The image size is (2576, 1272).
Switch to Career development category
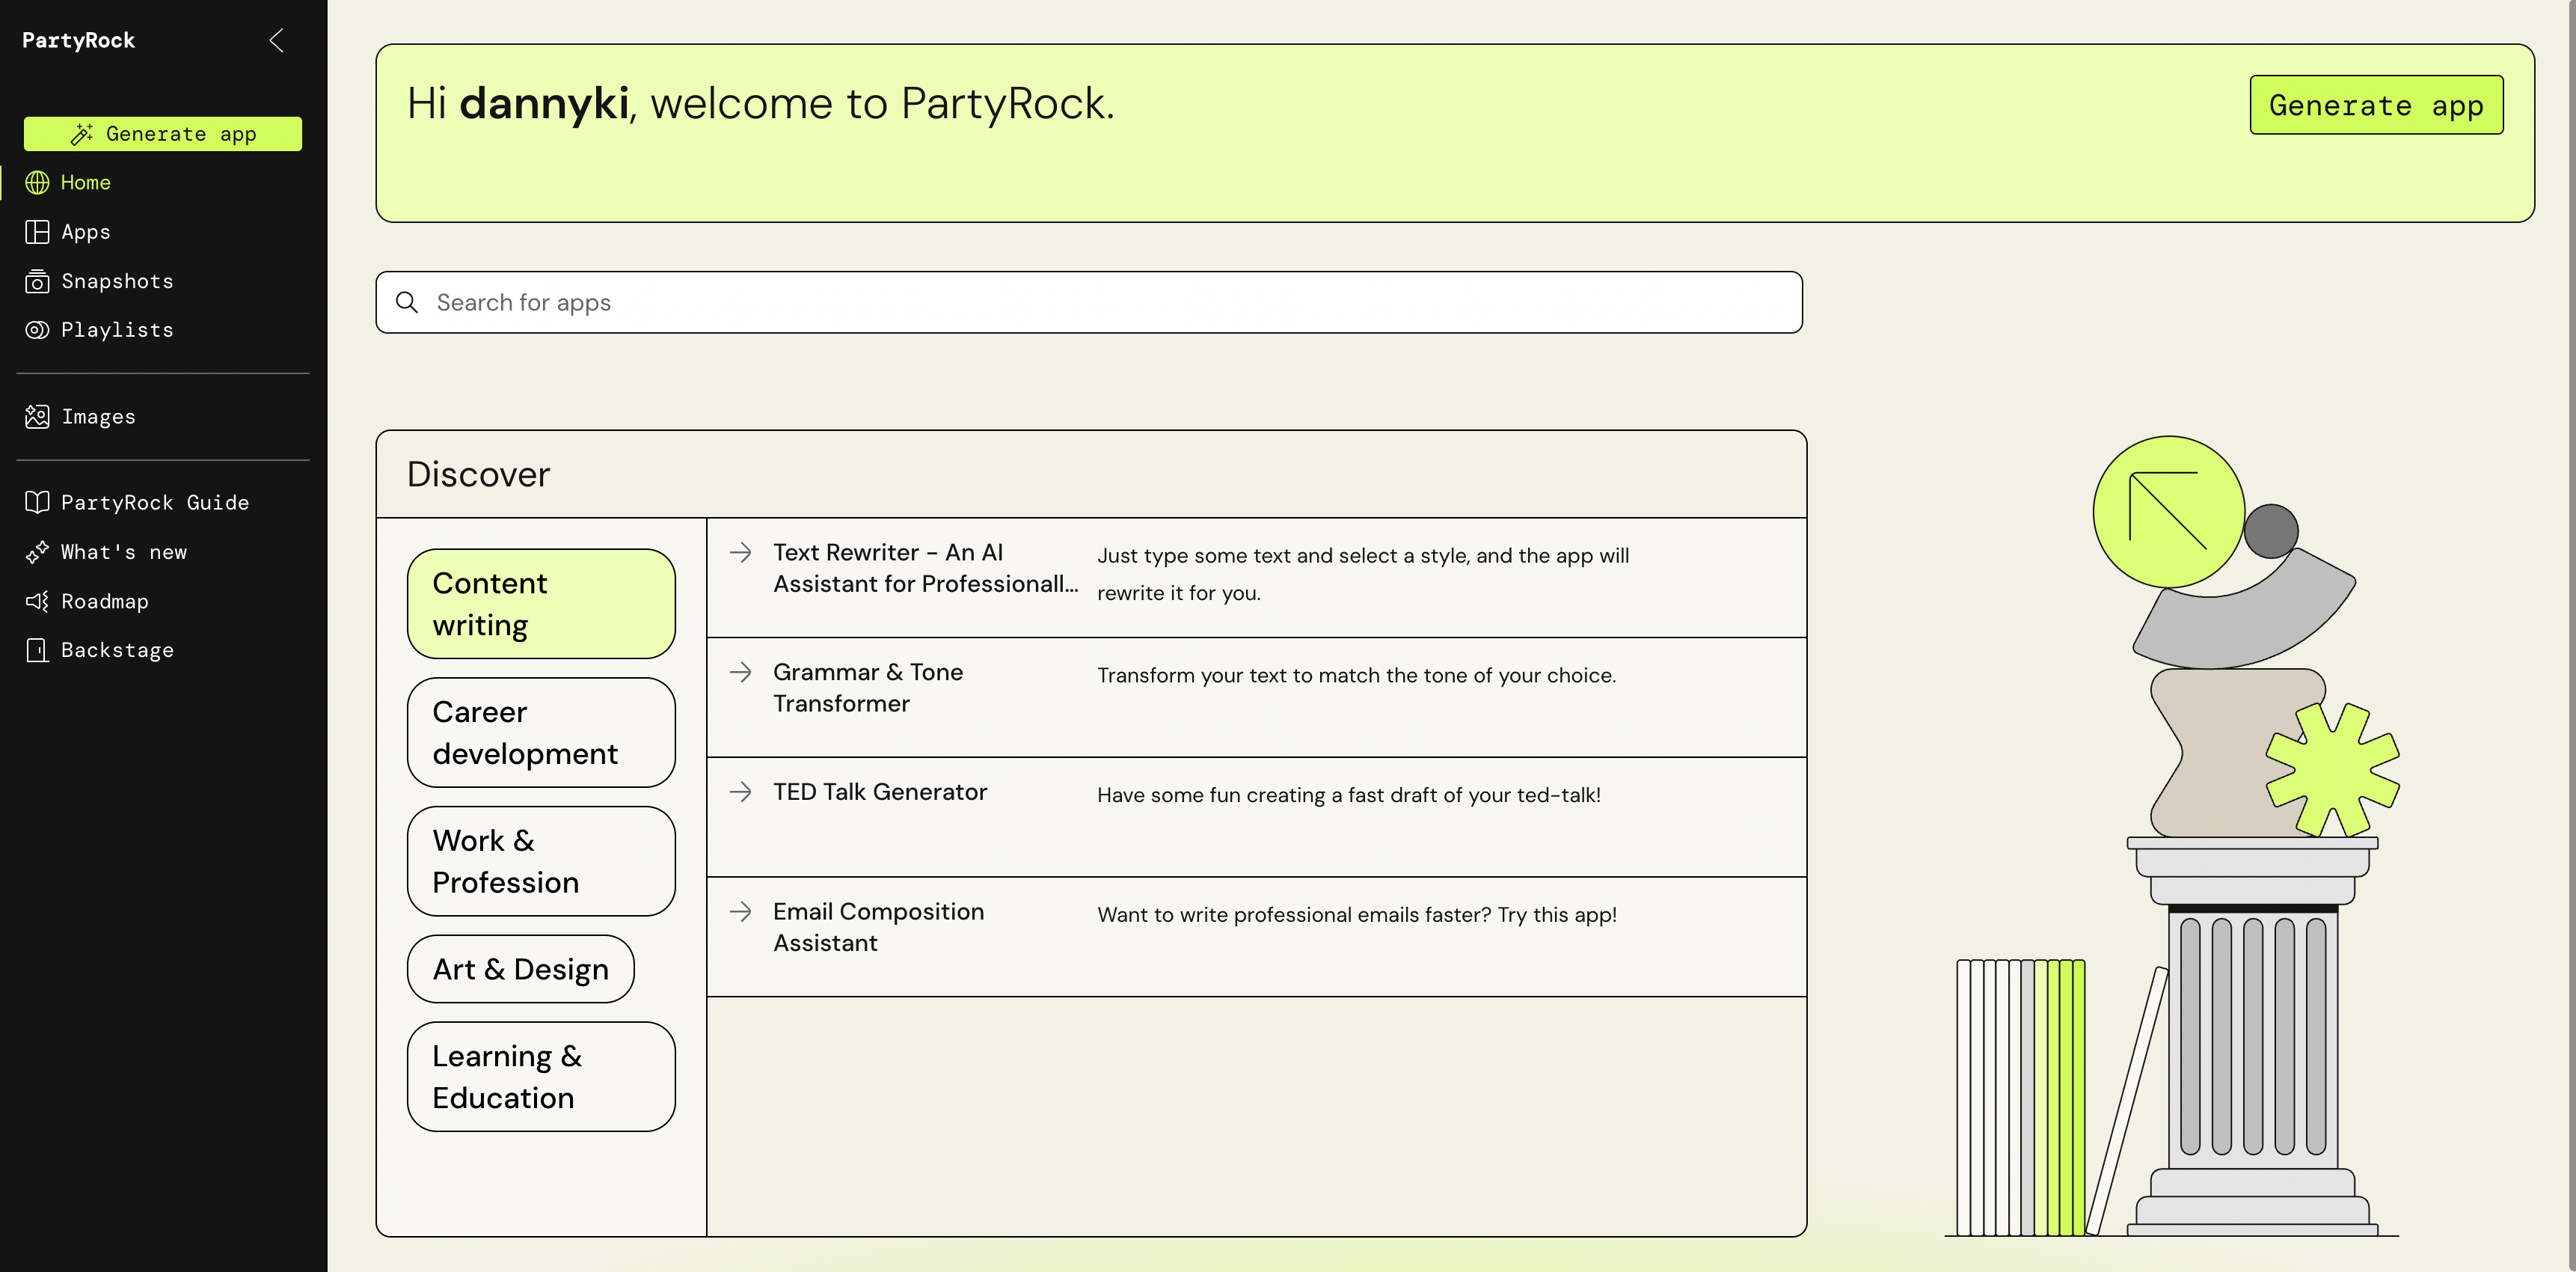tap(541, 733)
